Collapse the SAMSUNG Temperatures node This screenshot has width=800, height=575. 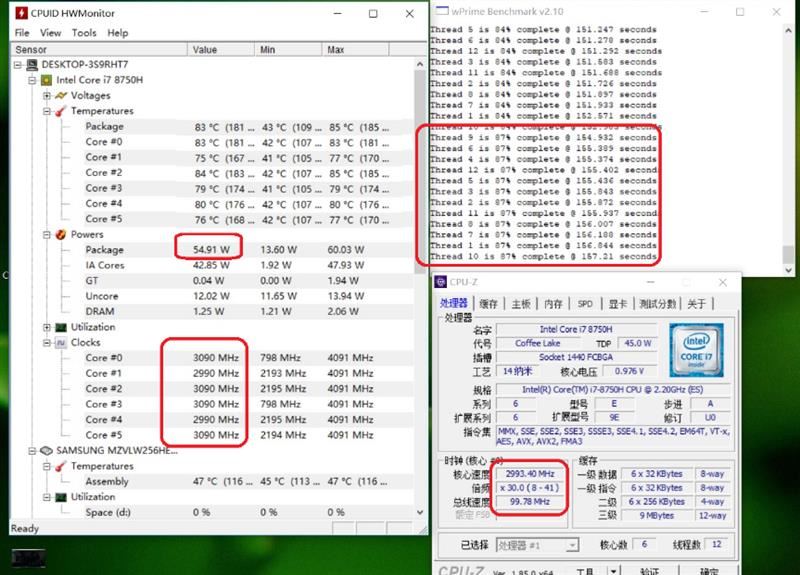pyautogui.click(x=47, y=466)
